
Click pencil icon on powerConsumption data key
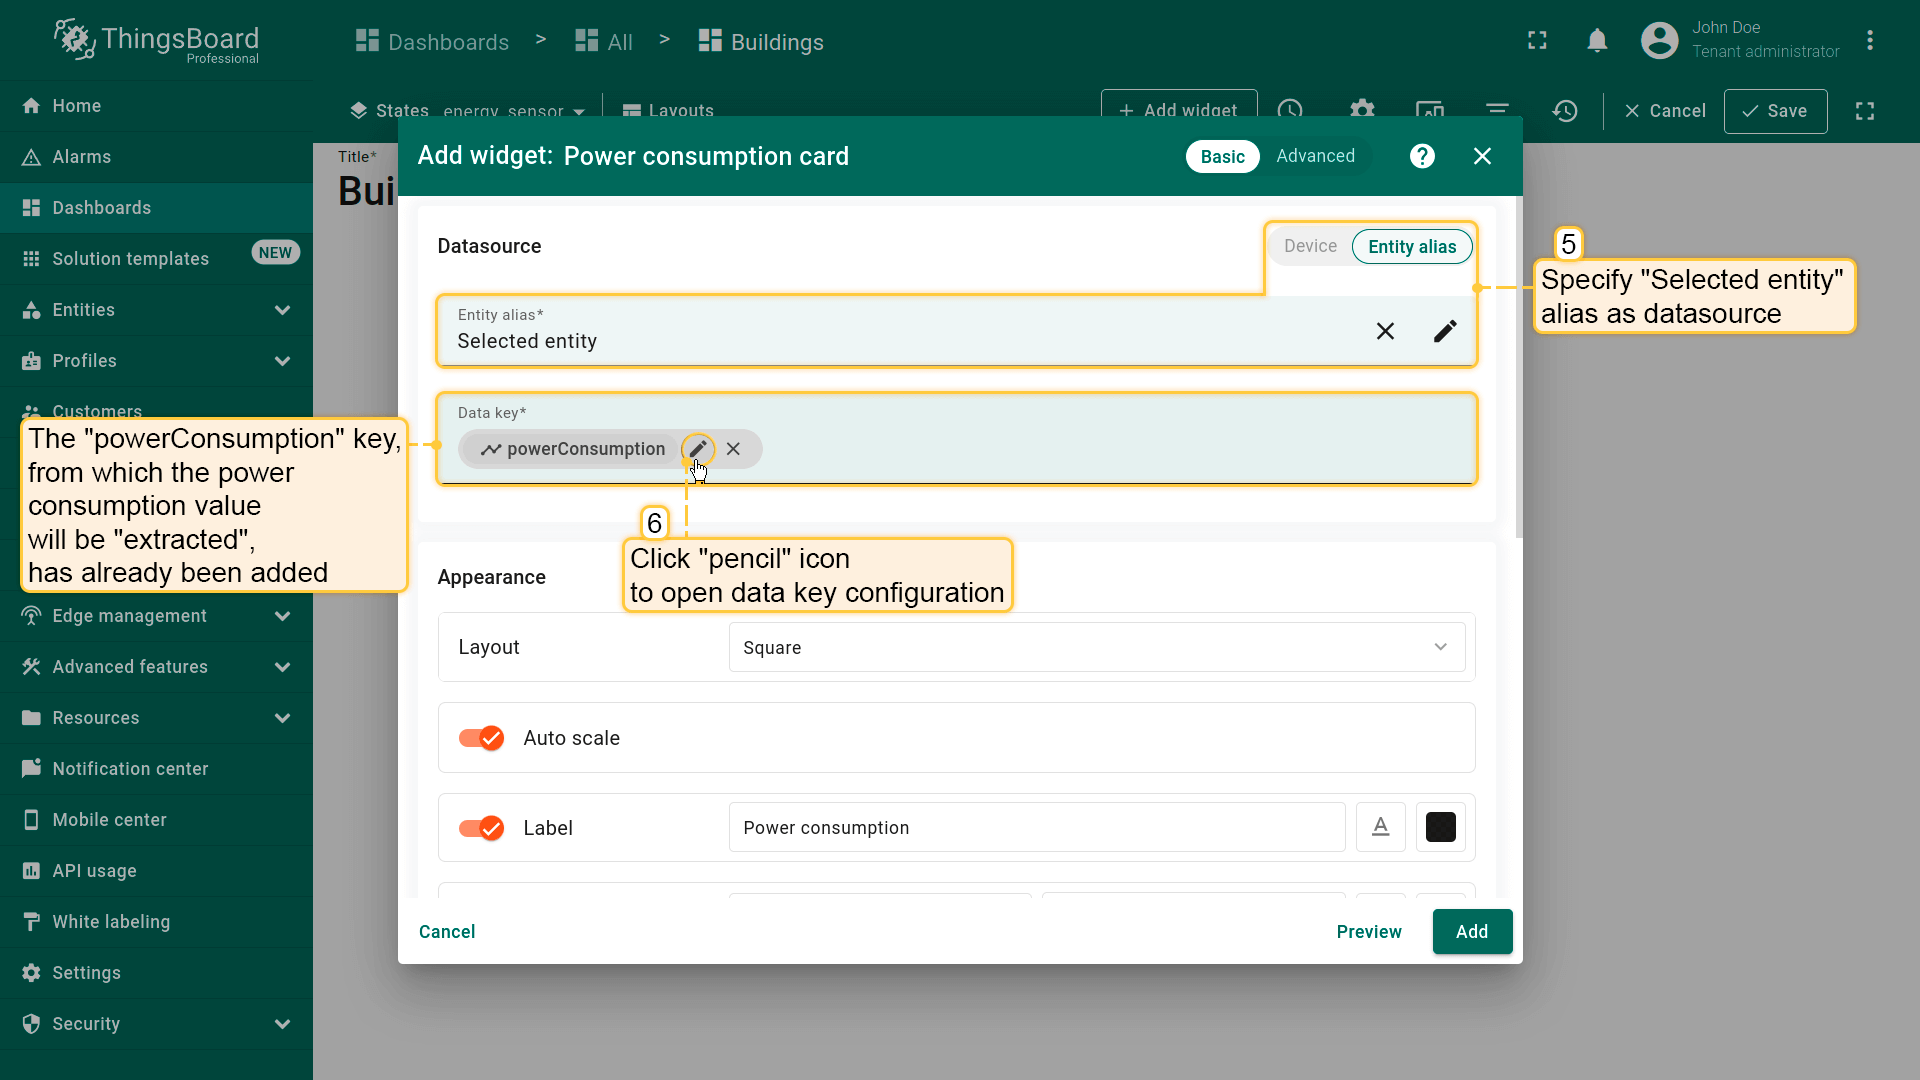pyautogui.click(x=698, y=449)
